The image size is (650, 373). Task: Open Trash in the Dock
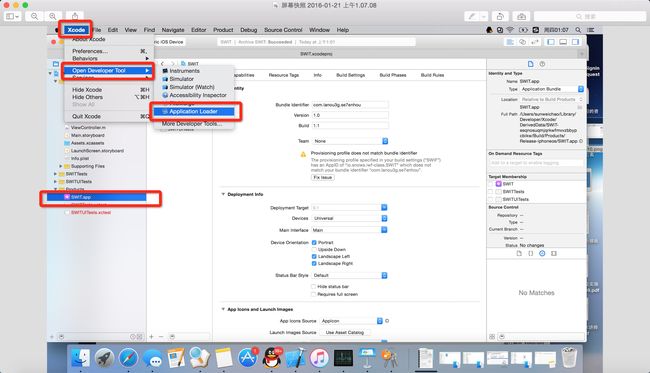(x=569, y=357)
